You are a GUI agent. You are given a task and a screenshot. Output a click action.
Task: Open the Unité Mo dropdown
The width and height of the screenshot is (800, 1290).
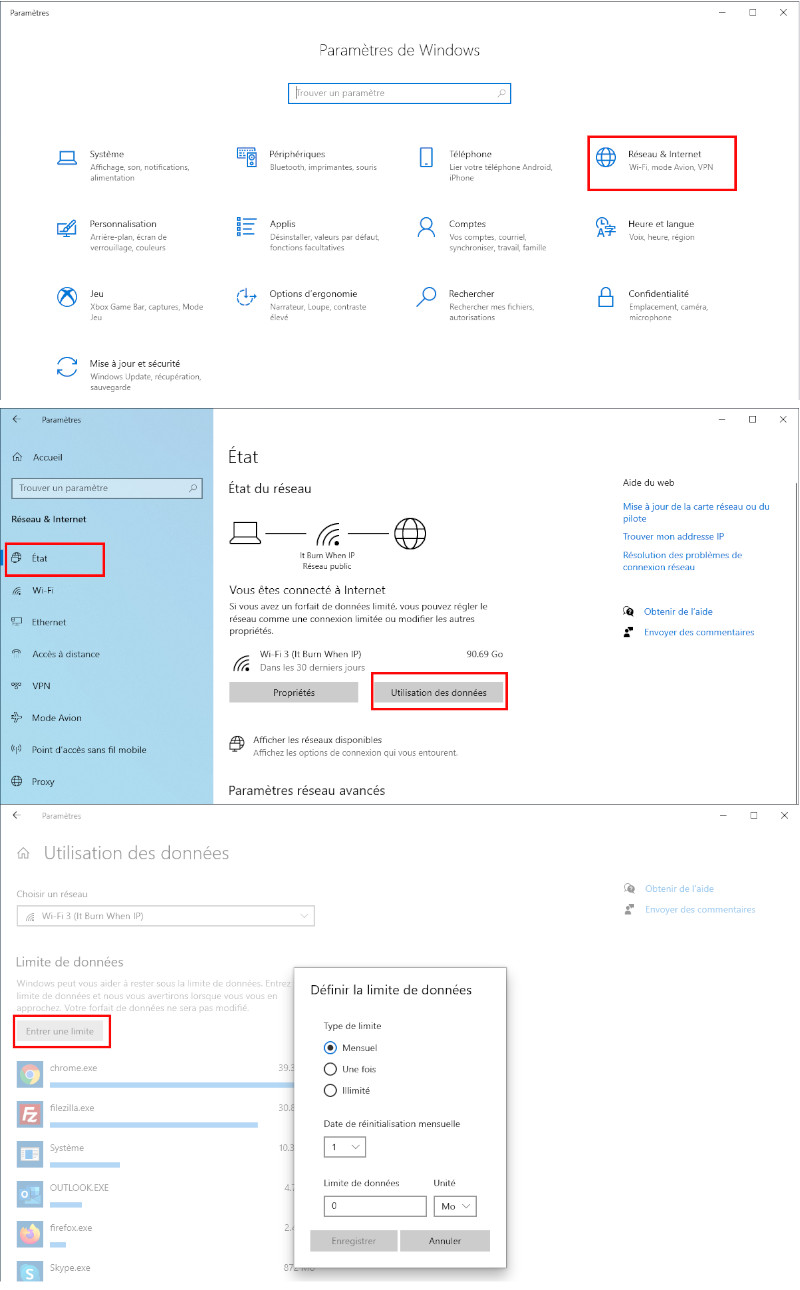(x=455, y=1206)
